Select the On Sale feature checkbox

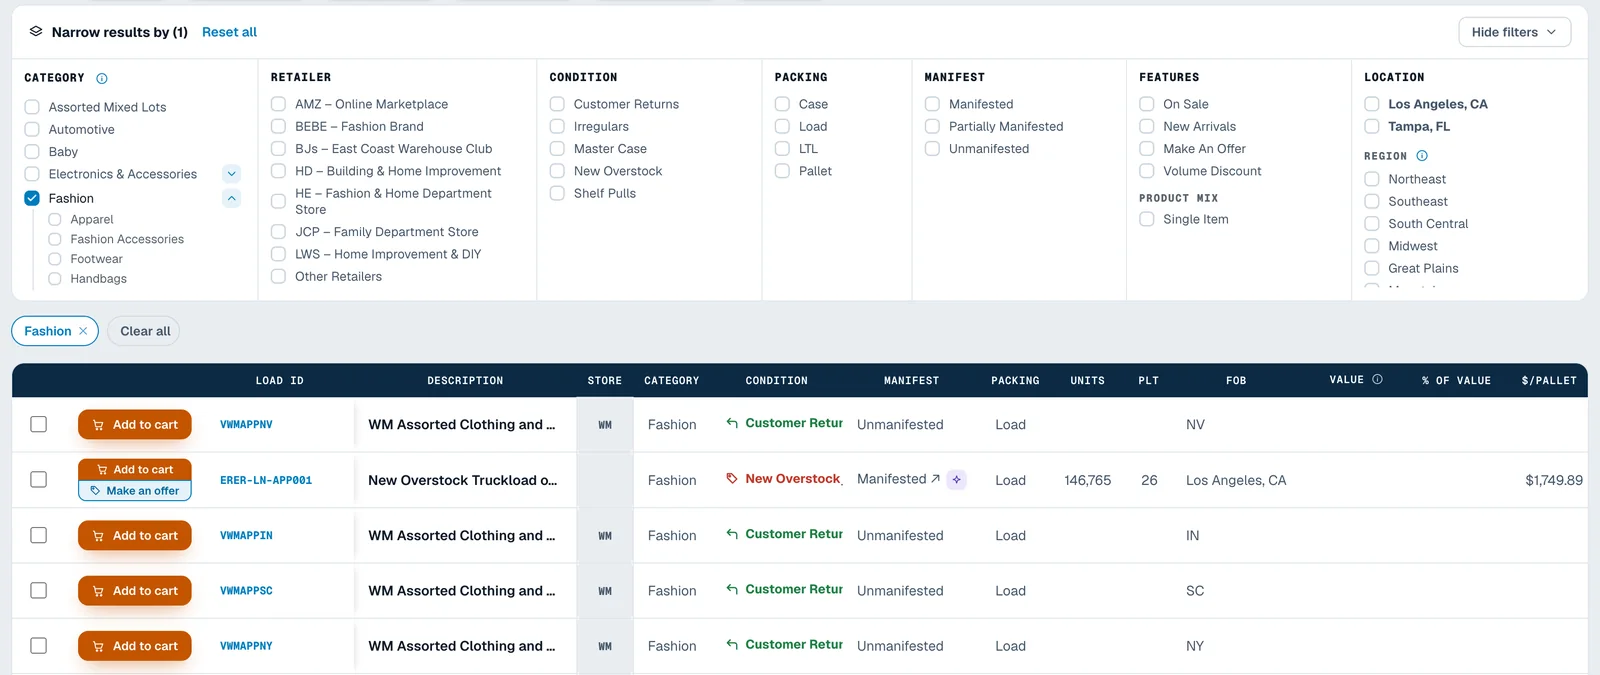[x=1147, y=104]
